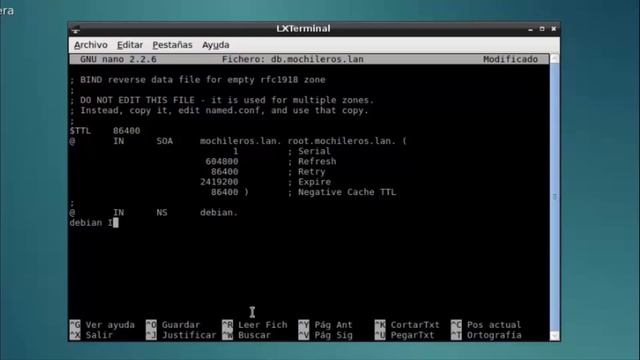The height and width of the screenshot is (360, 640).
Task: Click 'Instead, copy it' comment line
Action: click(x=219, y=110)
